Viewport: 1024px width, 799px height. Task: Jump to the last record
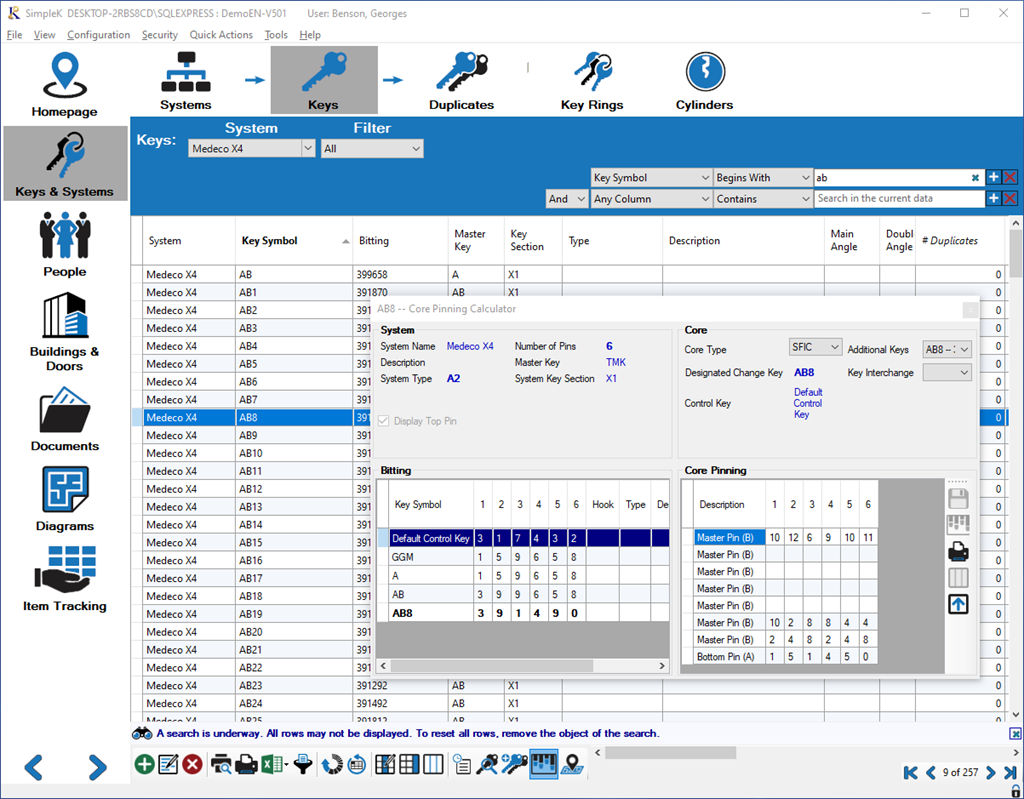click(1011, 772)
